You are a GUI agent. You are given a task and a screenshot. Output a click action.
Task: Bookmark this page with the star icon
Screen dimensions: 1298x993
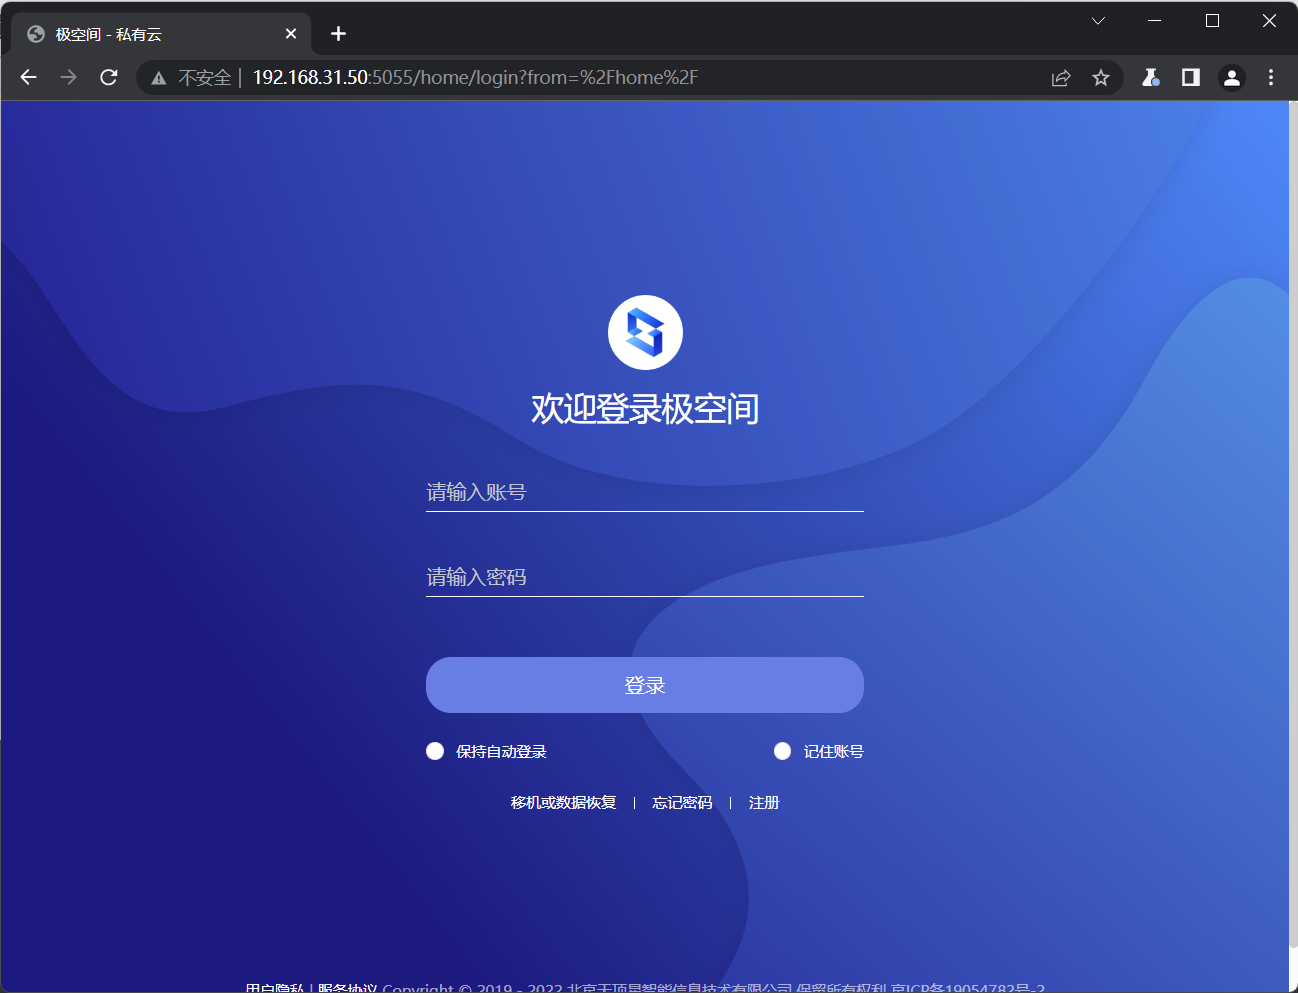[1101, 78]
